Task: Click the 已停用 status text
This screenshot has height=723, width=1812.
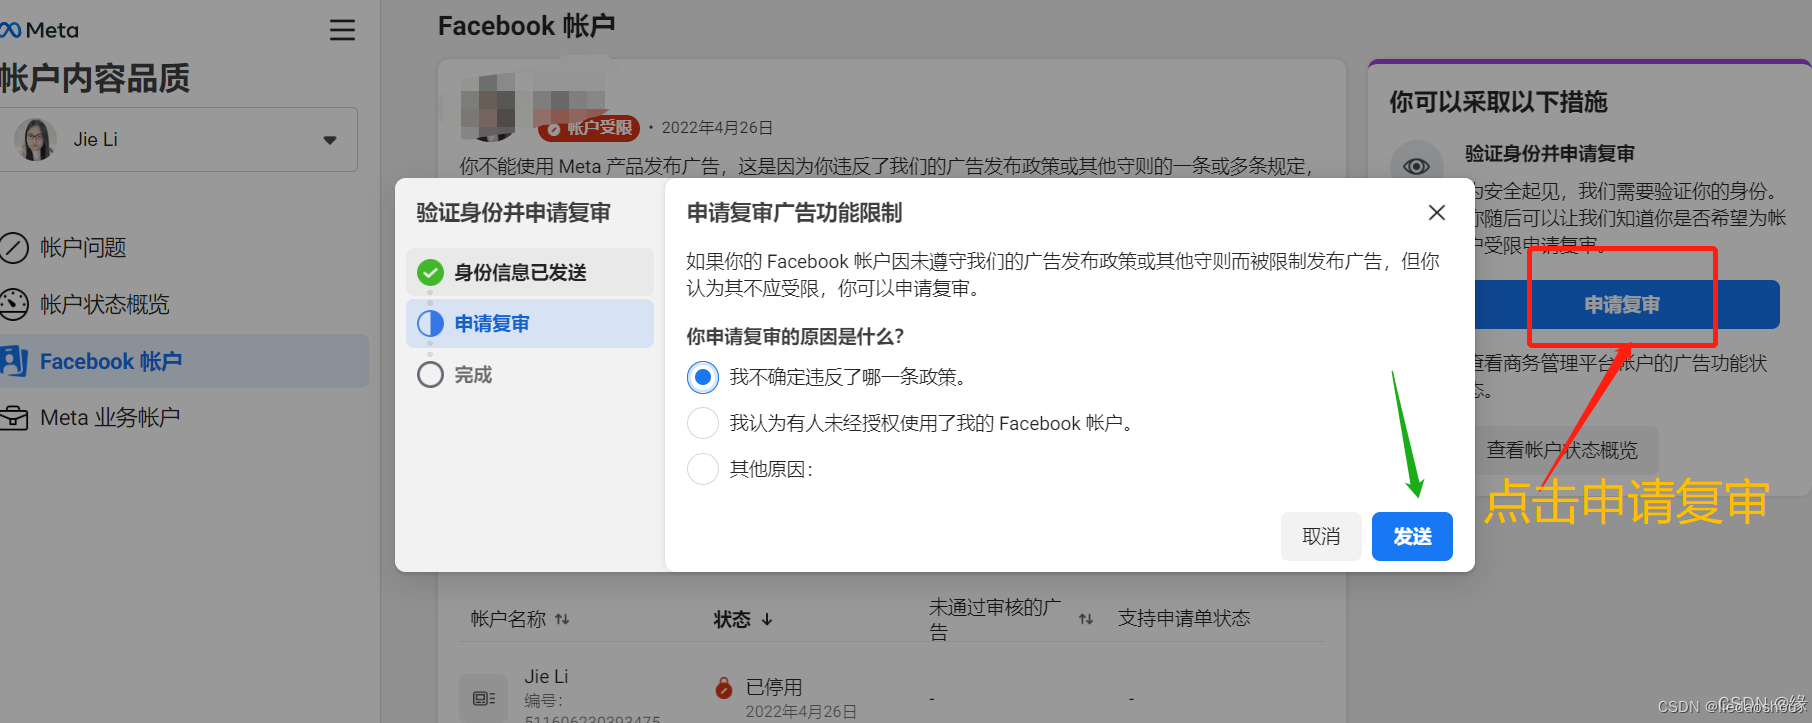Action: pyautogui.click(x=774, y=687)
